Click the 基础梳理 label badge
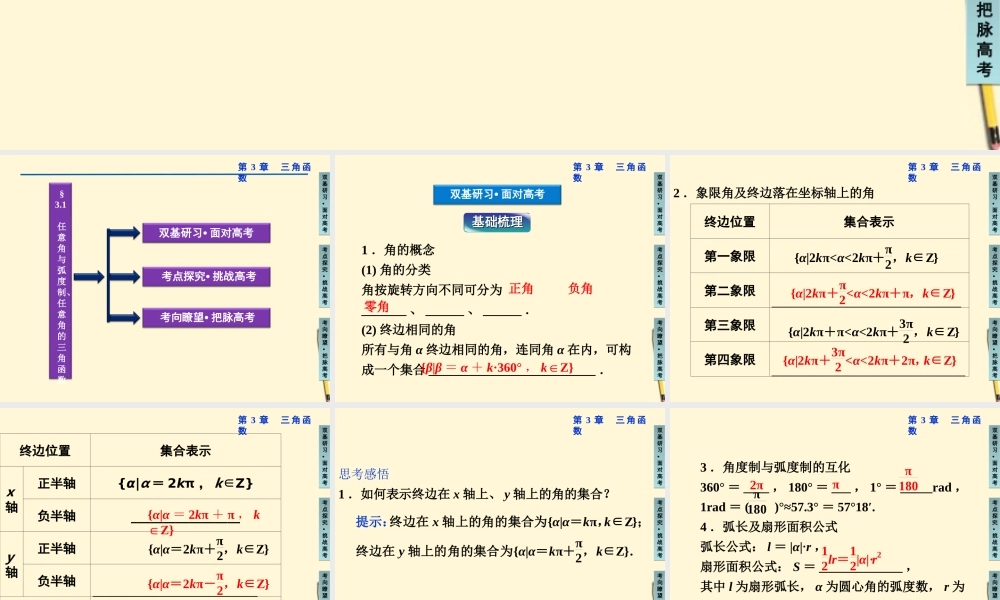 pyautogui.click(x=497, y=222)
